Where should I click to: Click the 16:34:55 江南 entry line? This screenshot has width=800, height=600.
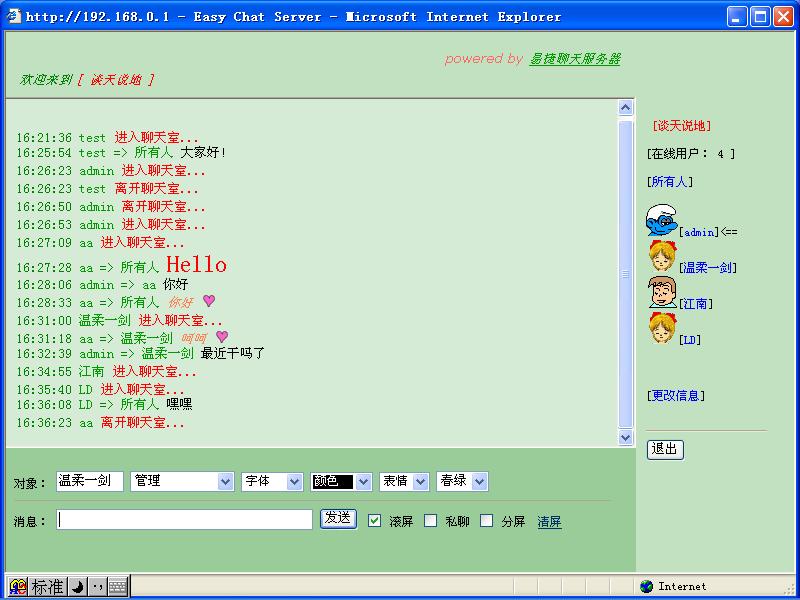point(106,371)
